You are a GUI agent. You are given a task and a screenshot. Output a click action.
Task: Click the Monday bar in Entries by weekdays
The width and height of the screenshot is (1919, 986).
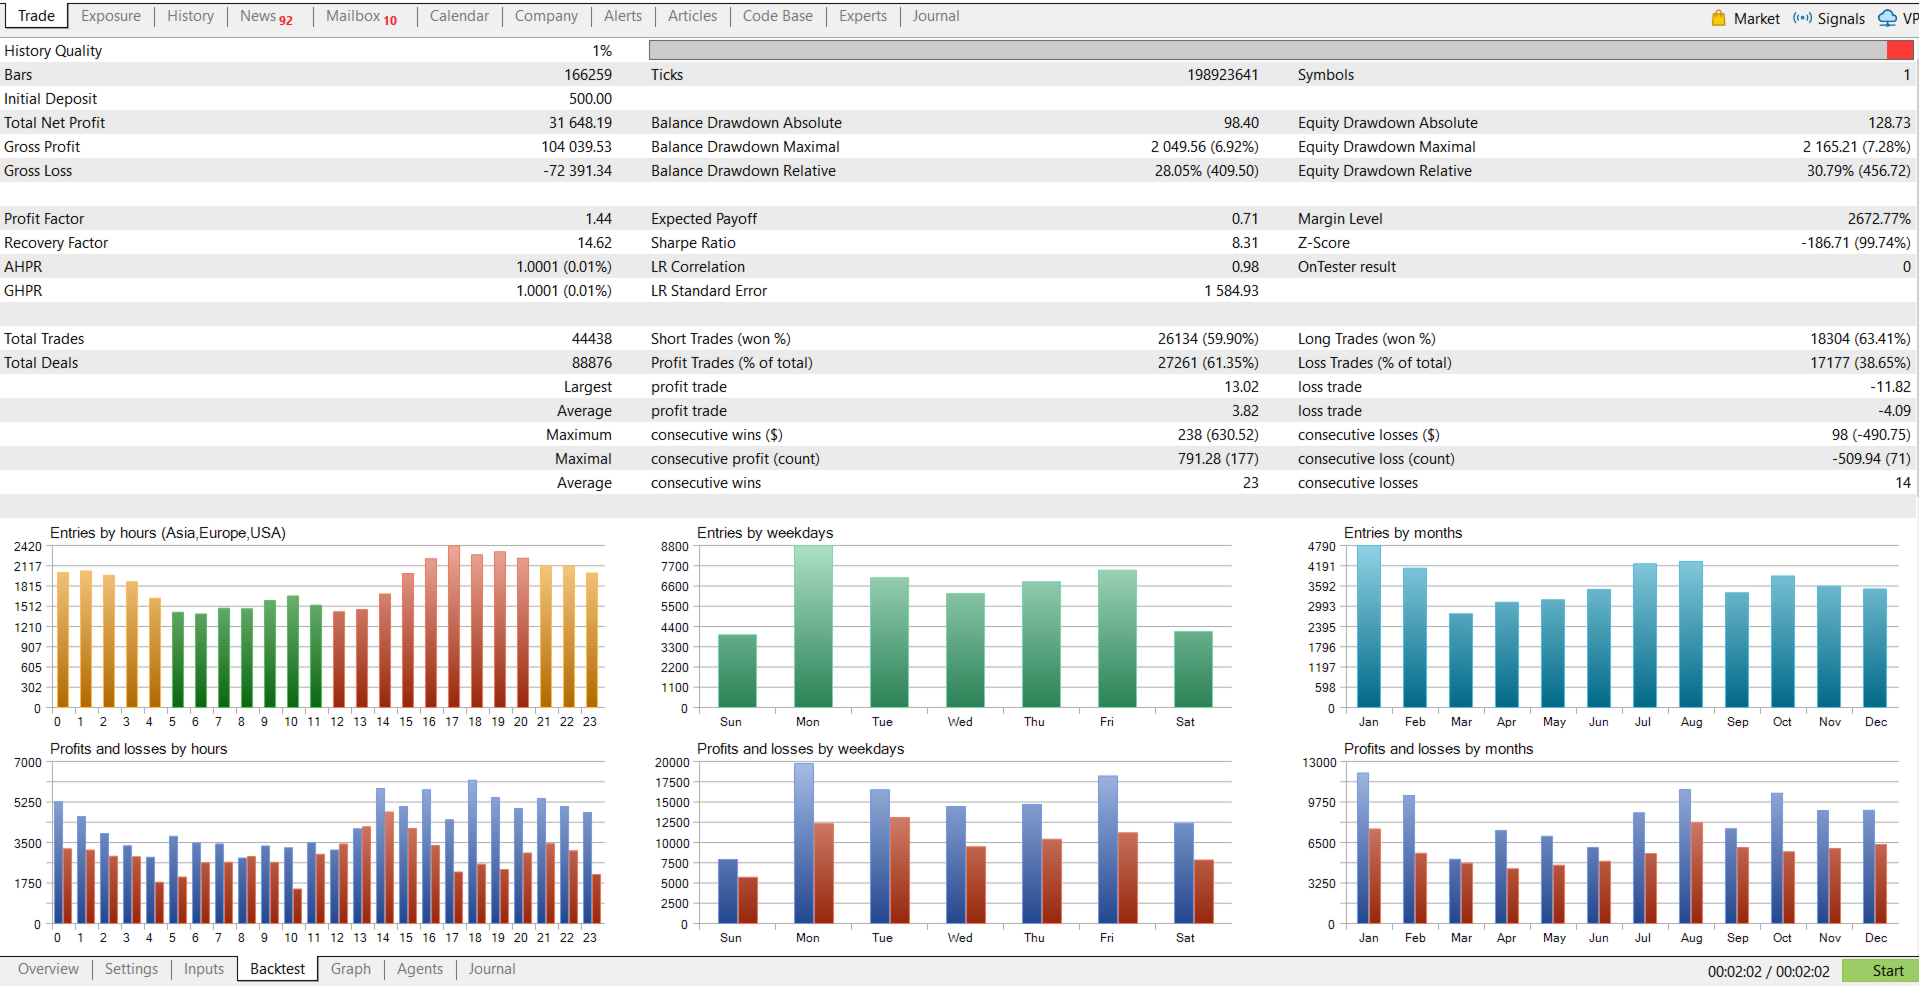(x=812, y=627)
